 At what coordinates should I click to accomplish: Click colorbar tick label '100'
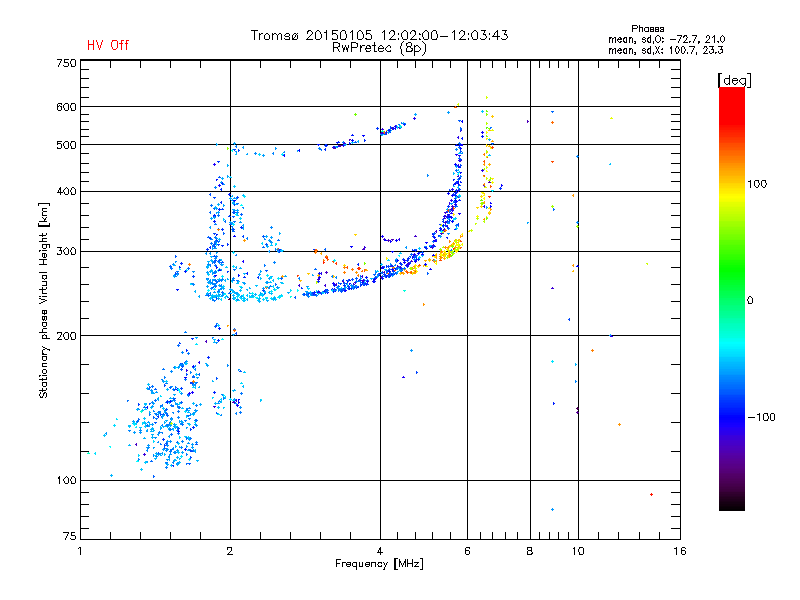click(757, 184)
